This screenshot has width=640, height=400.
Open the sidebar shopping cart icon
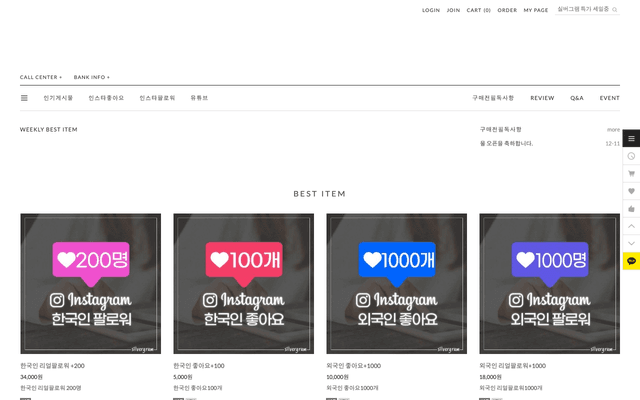pos(631,173)
